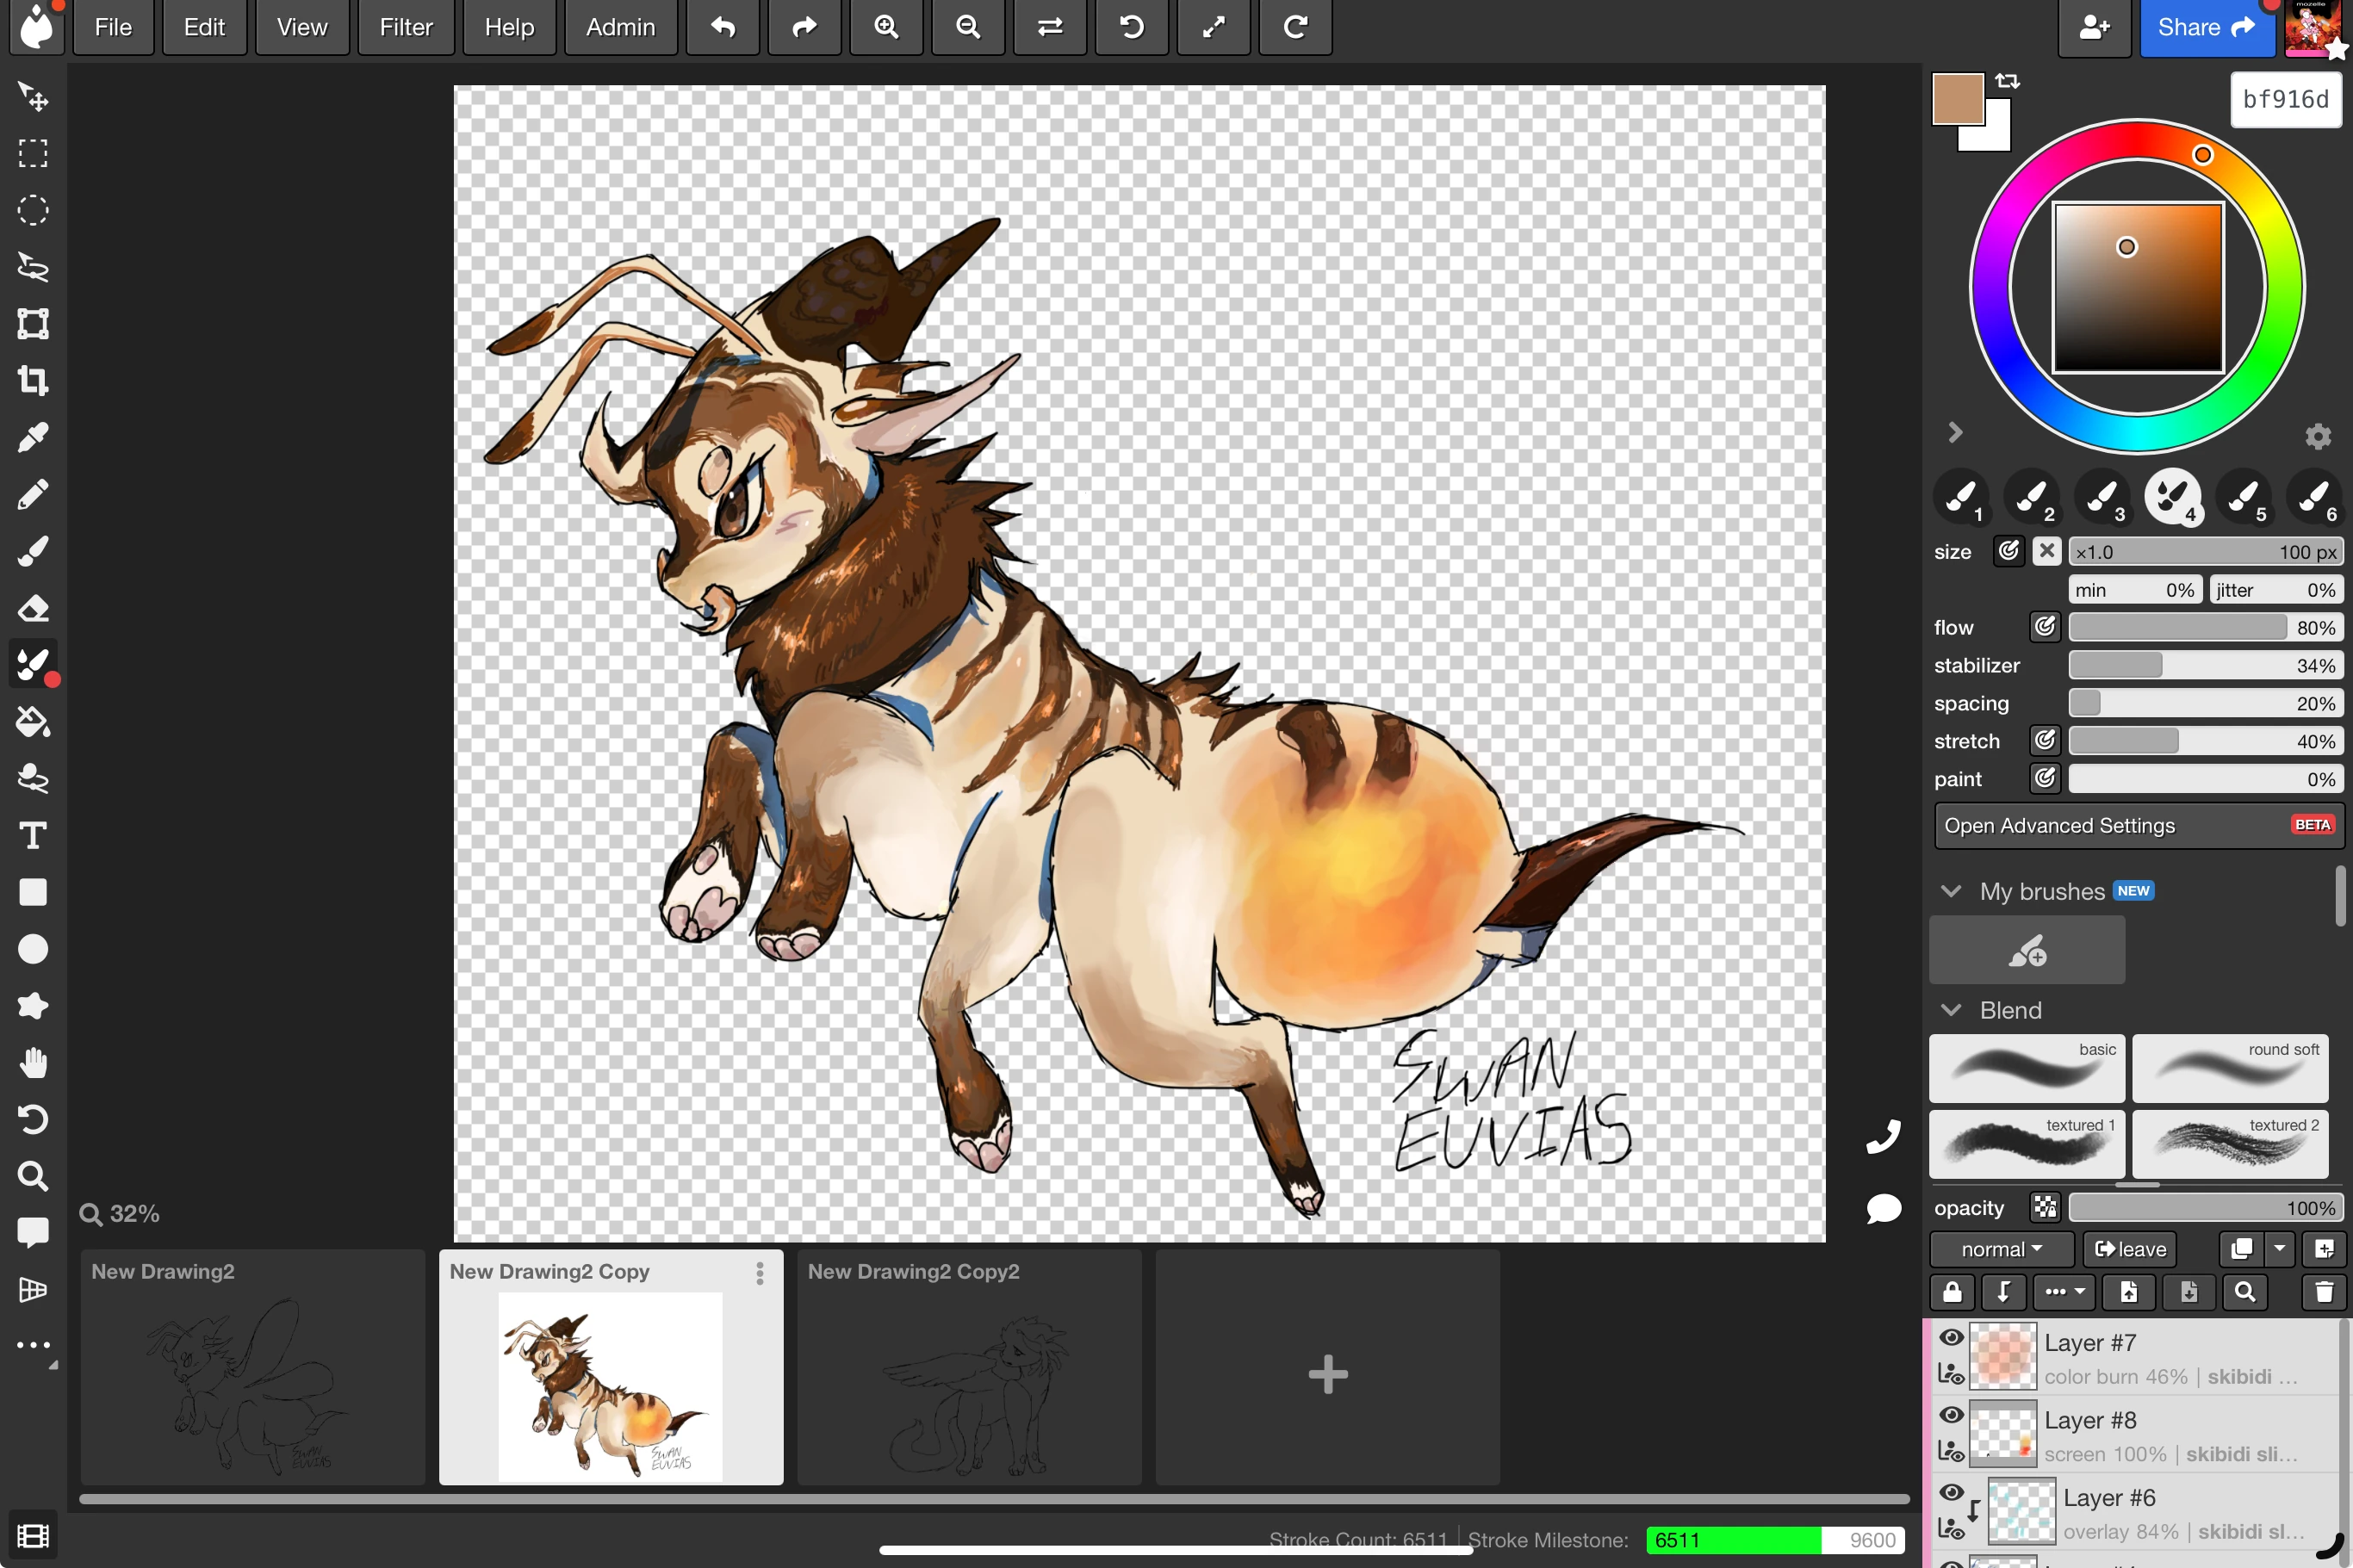2353x1568 pixels.
Task: Adjust the stabilizer slider
Action: tap(2205, 665)
